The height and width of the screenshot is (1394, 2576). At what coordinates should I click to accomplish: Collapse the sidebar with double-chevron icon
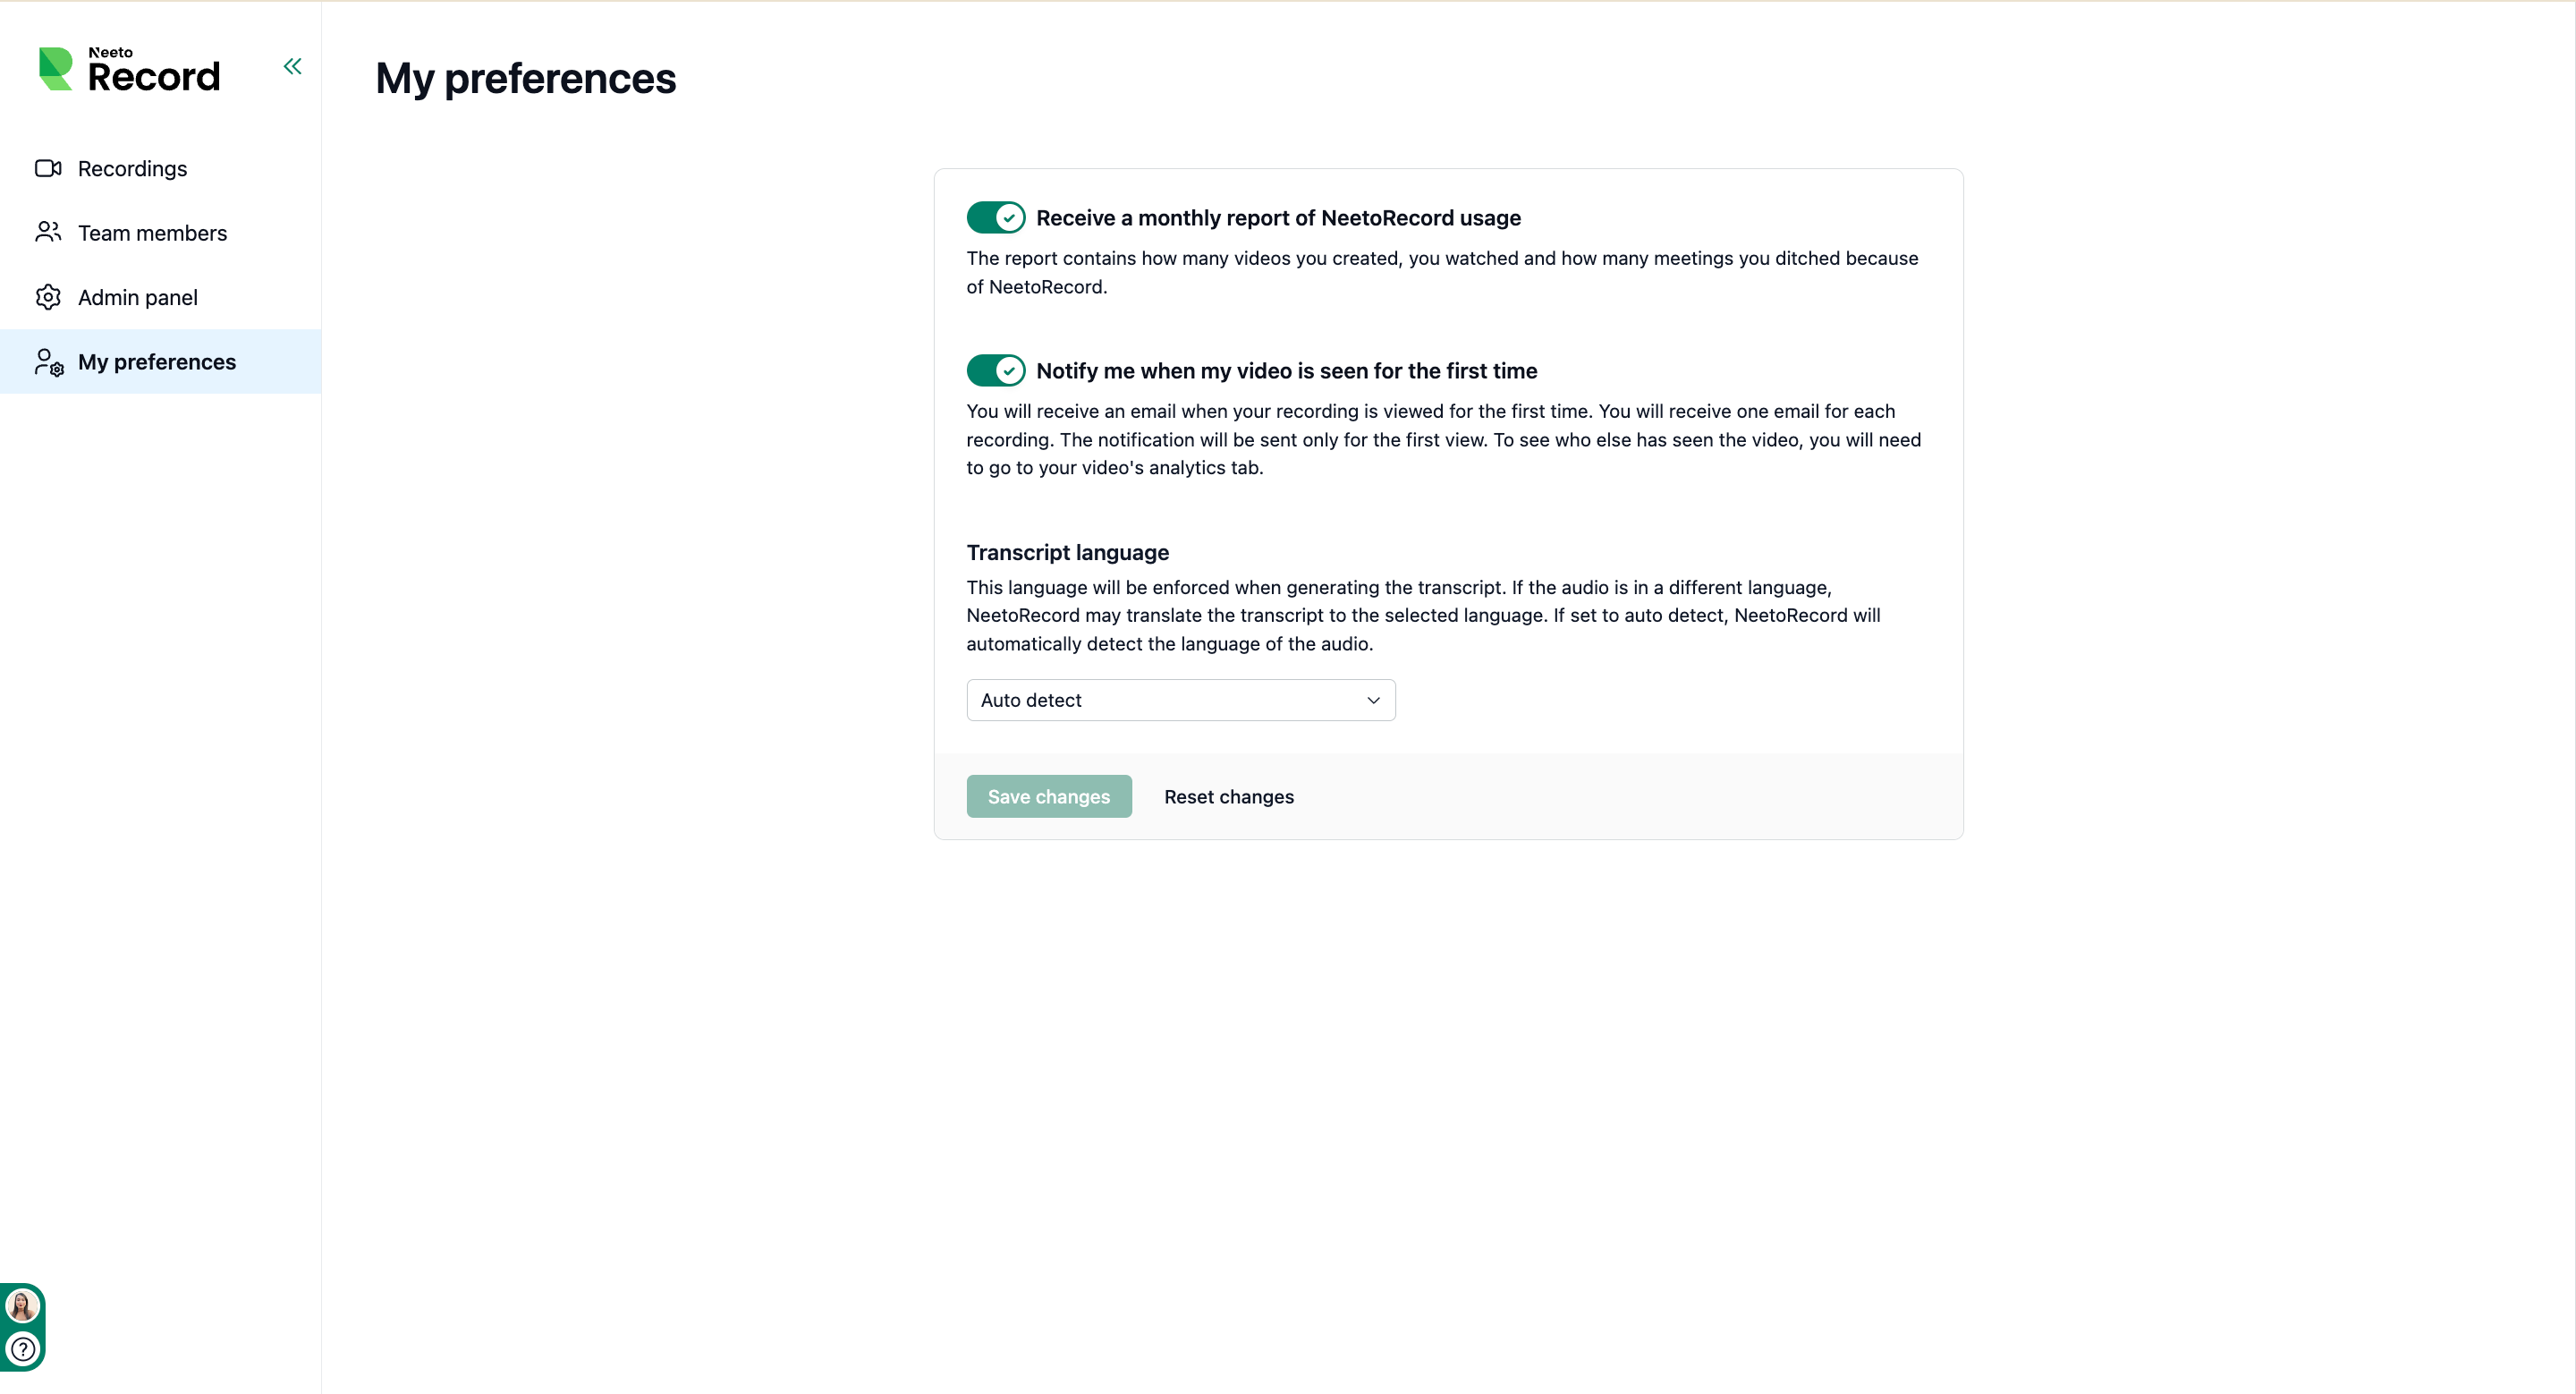tap(292, 67)
